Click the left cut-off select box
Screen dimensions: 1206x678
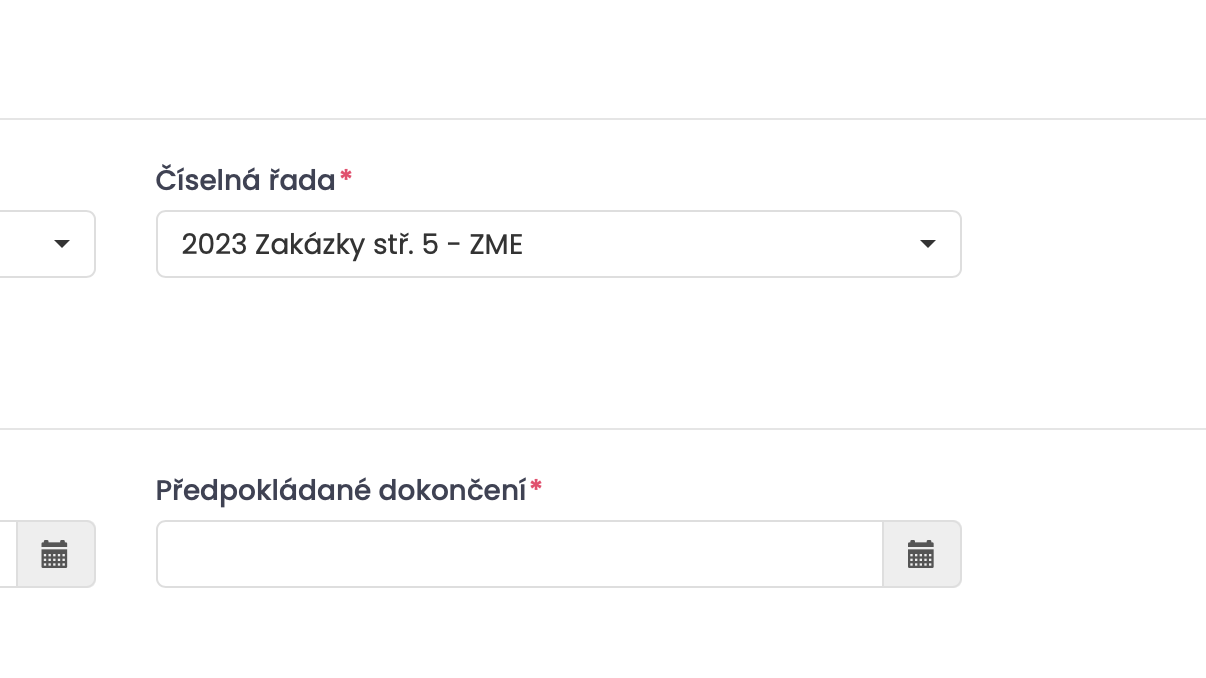pyautogui.click(x=48, y=244)
